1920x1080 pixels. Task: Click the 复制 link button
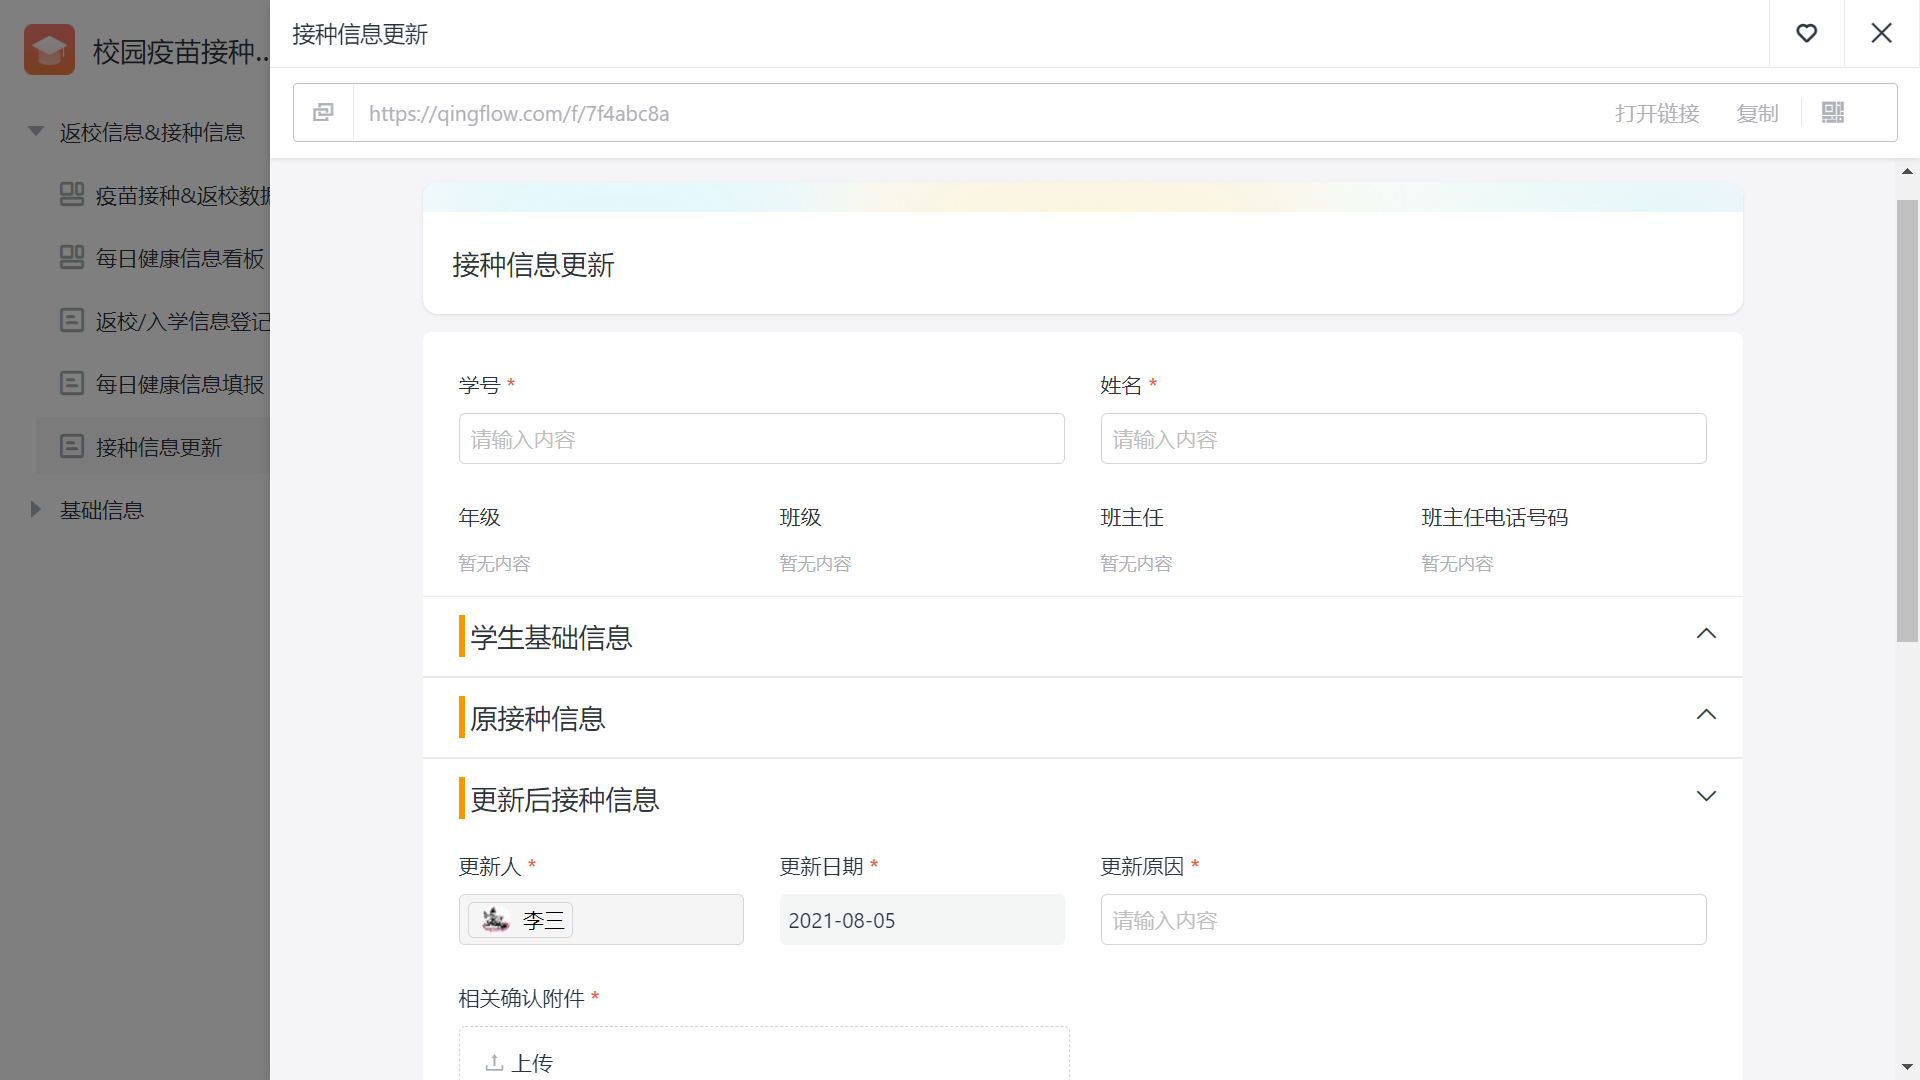point(1757,113)
